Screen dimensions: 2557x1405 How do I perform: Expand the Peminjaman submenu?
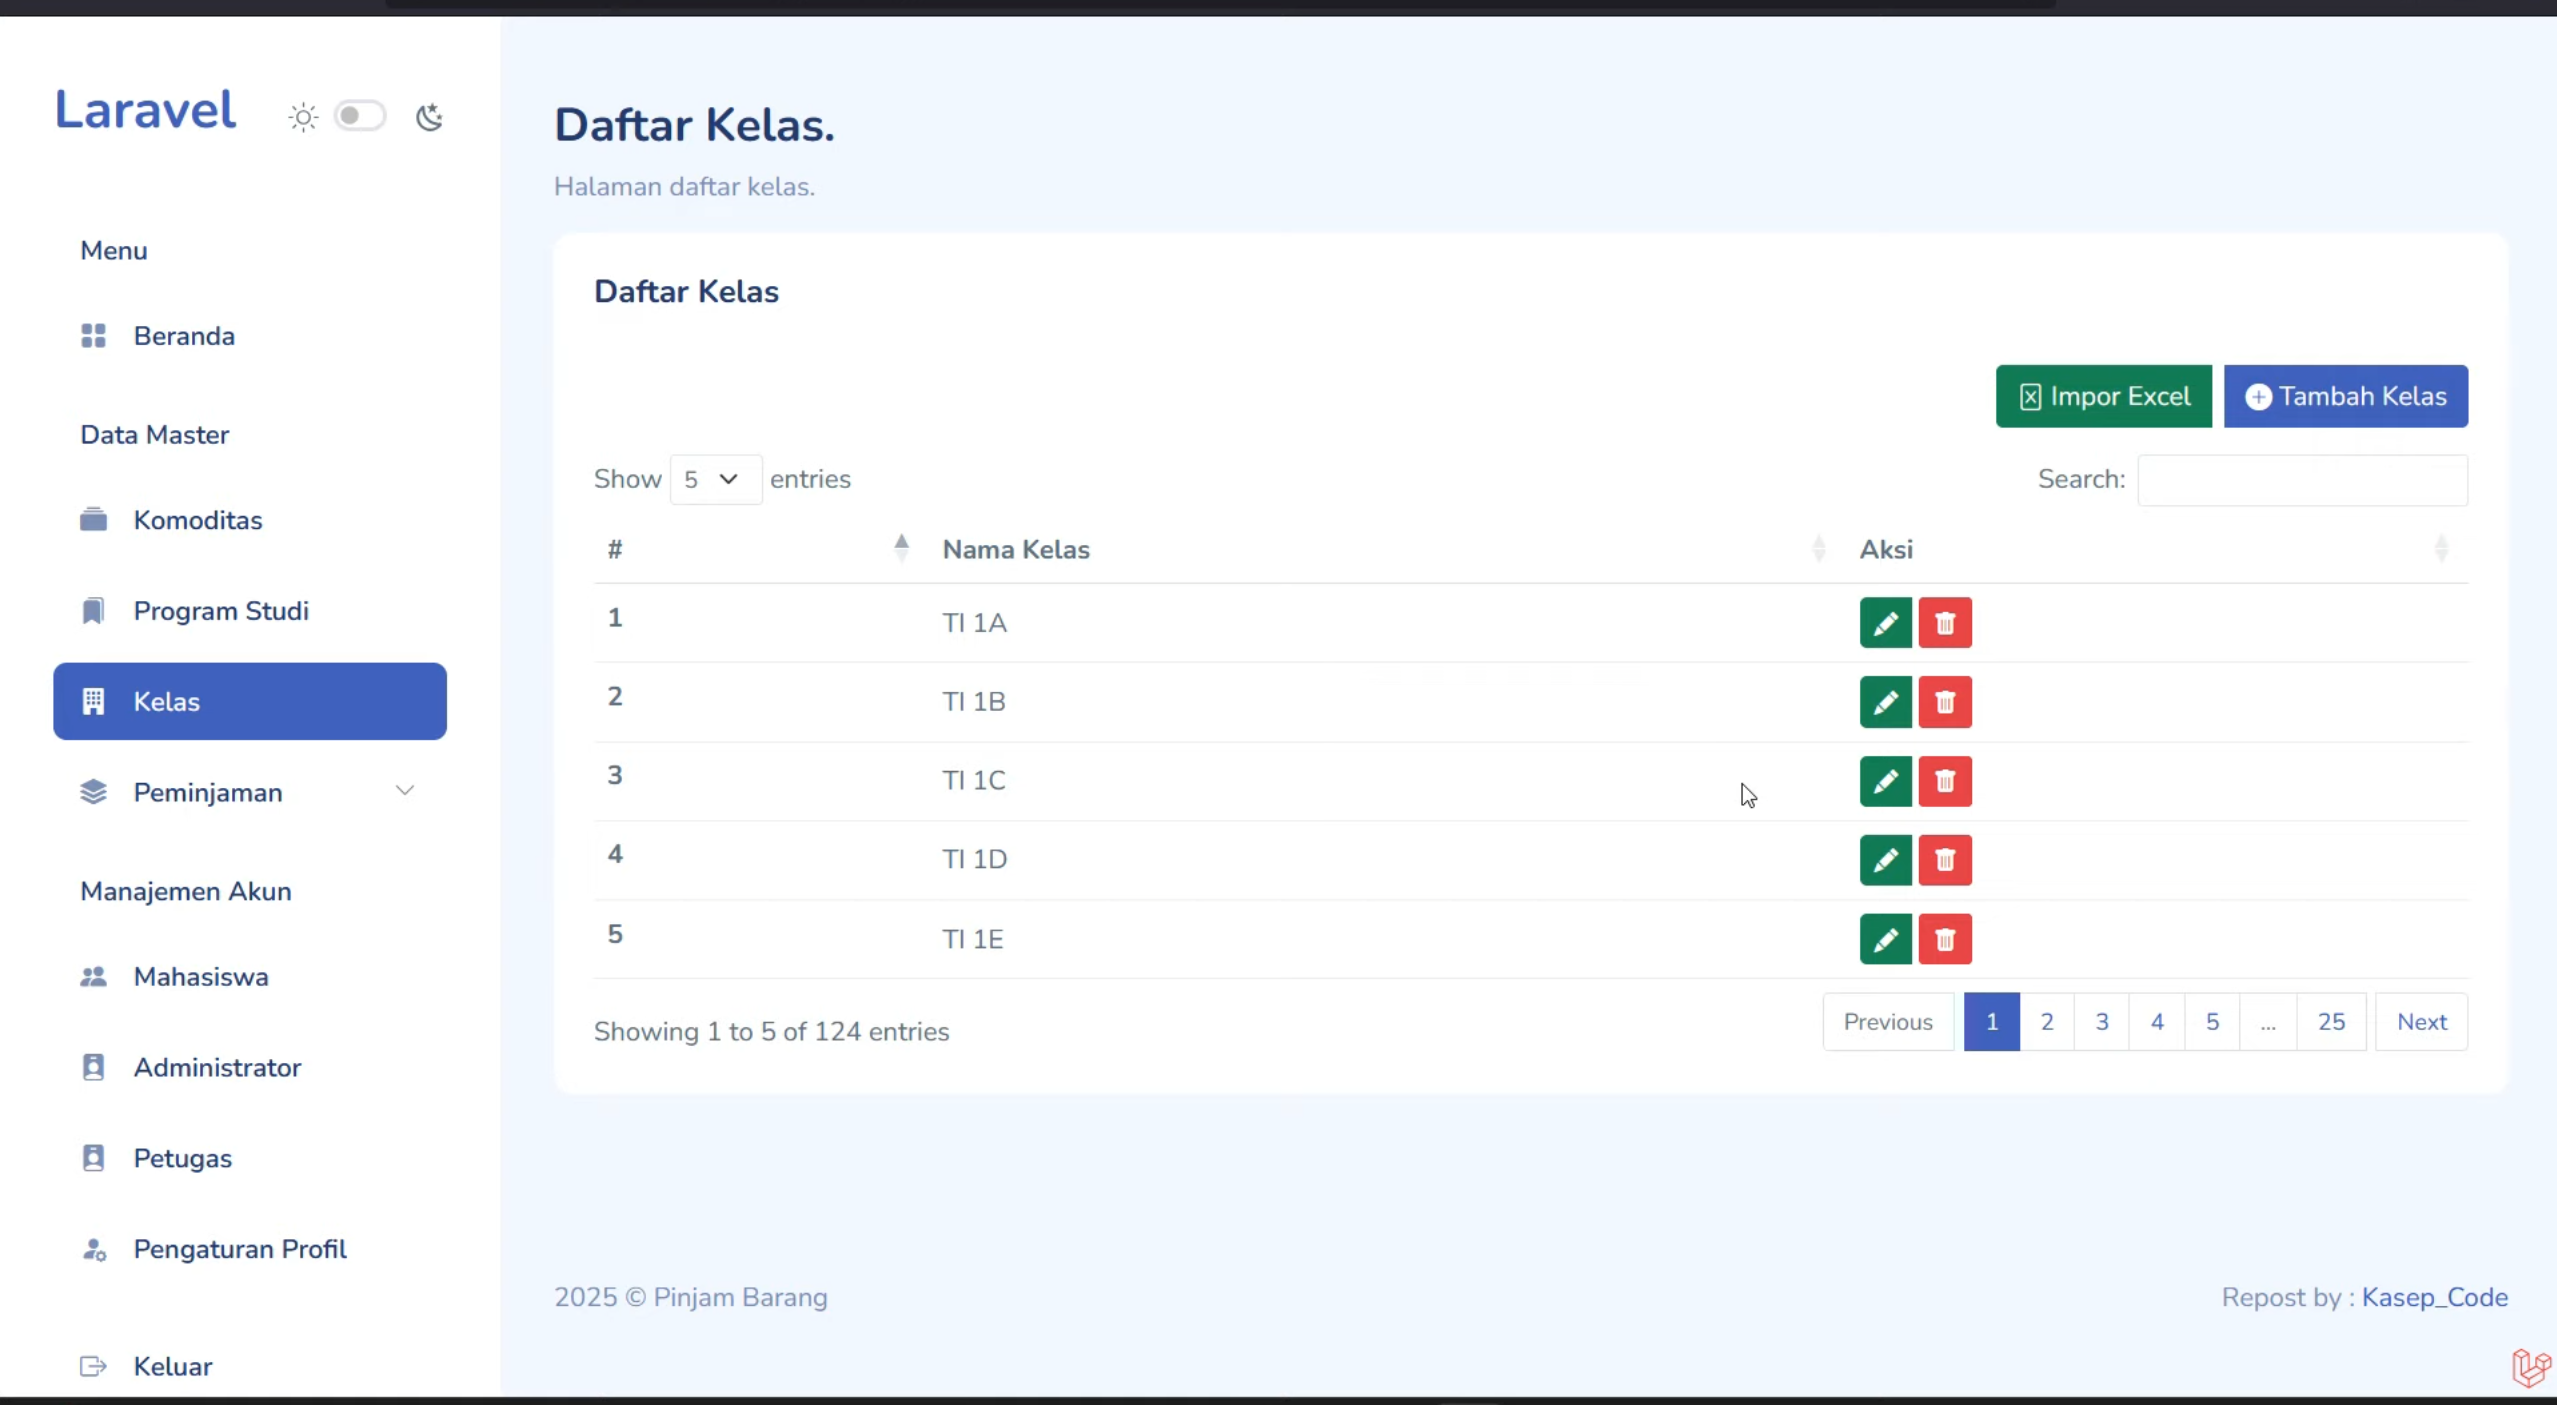coord(250,792)
